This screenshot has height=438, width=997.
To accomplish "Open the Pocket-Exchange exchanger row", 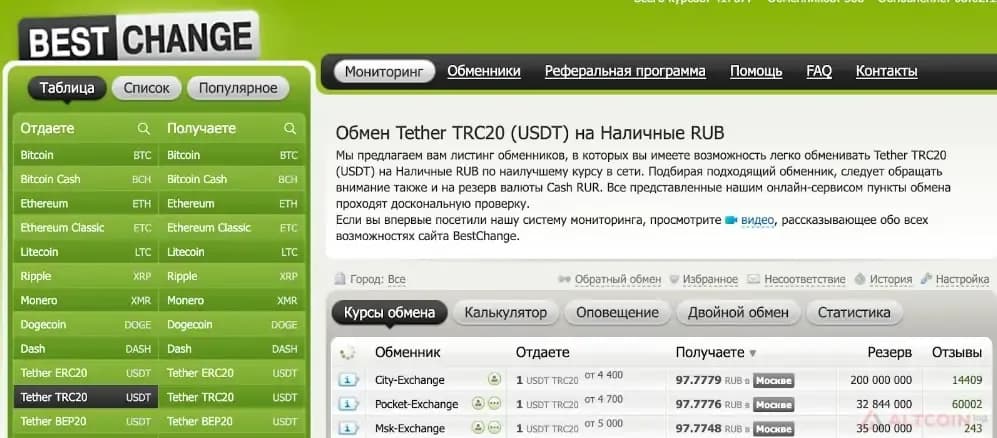I will (x=416, y=404).
